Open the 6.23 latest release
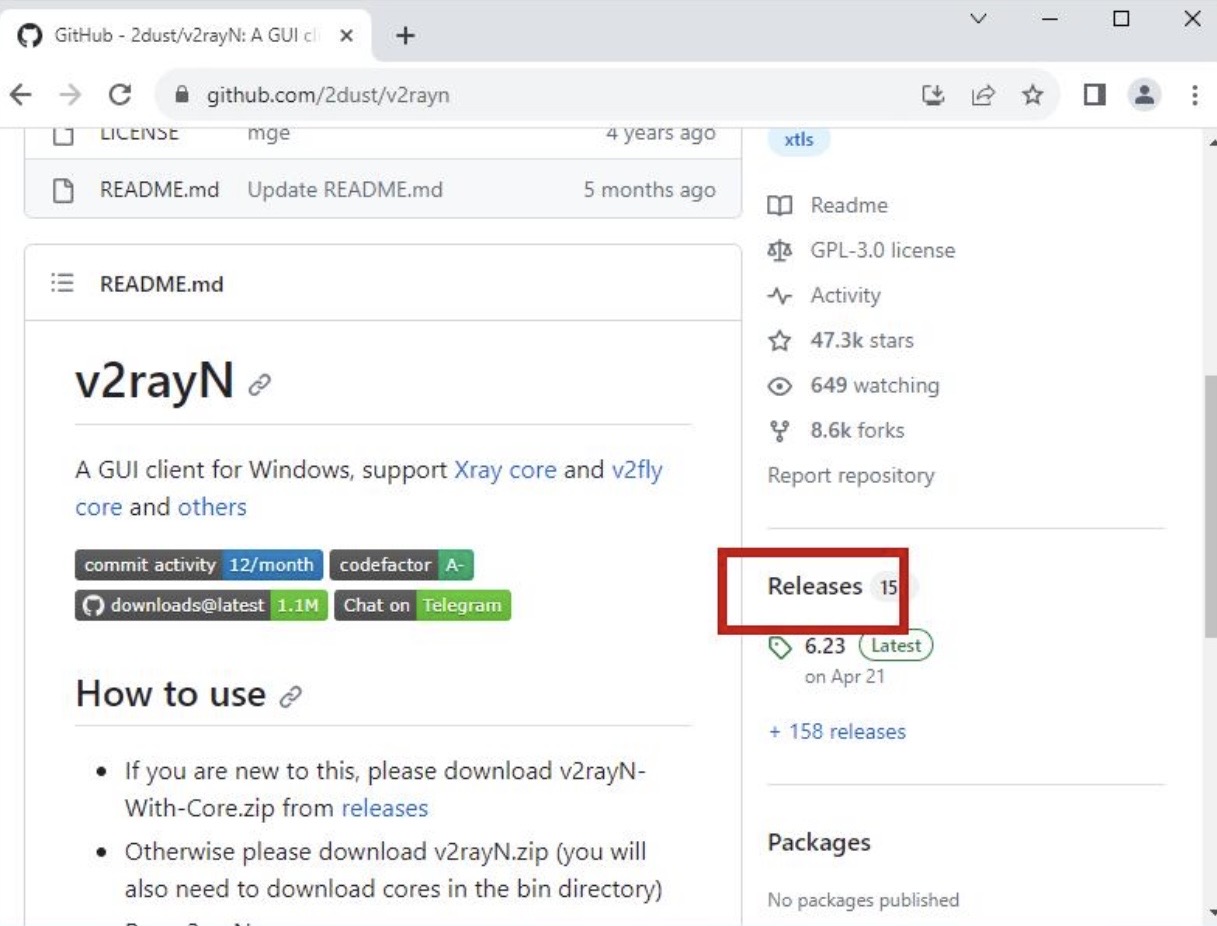1217x926 pixels. (x=825, y=646)
